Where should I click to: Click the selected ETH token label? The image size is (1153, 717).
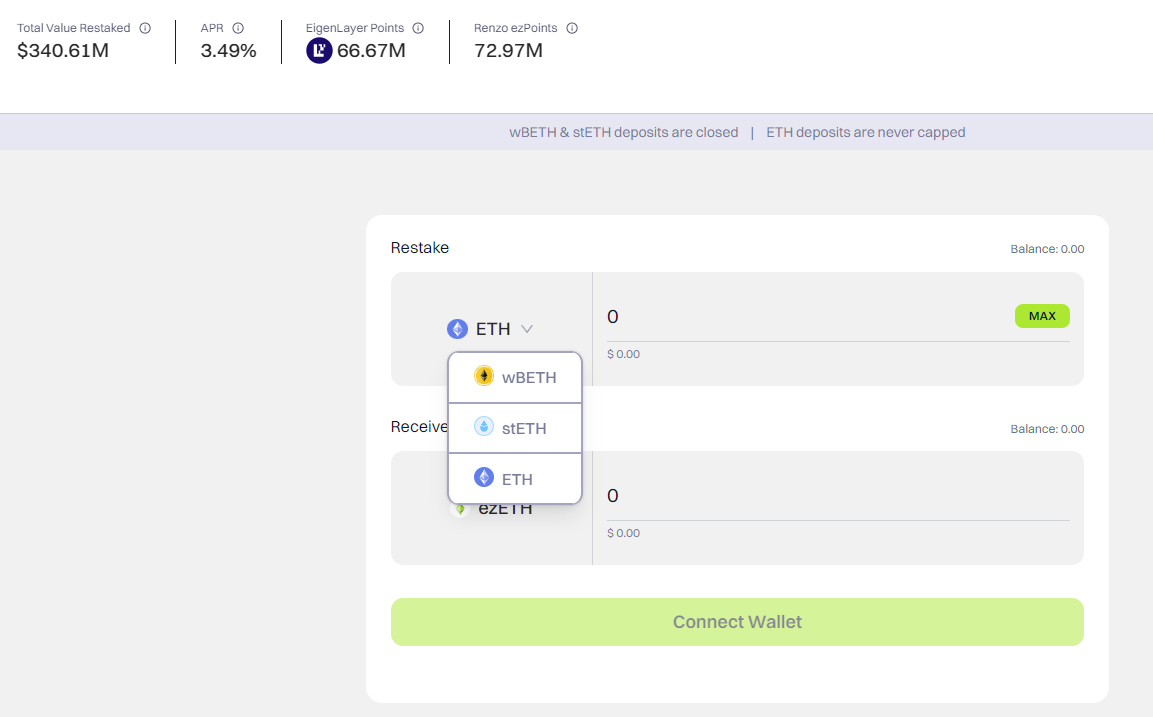[x=493, y=329]
